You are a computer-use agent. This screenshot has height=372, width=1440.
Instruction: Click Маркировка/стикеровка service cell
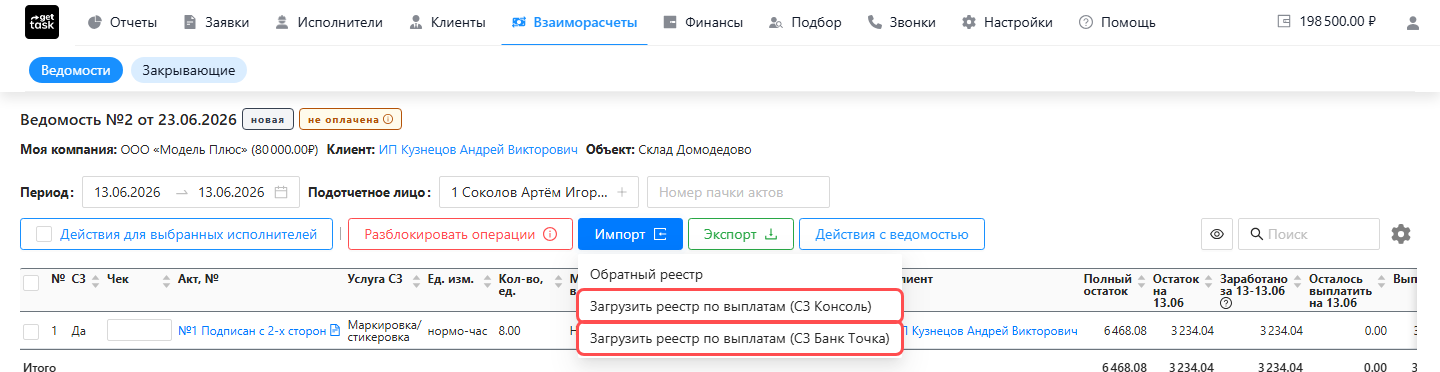[x=384, y=331]
